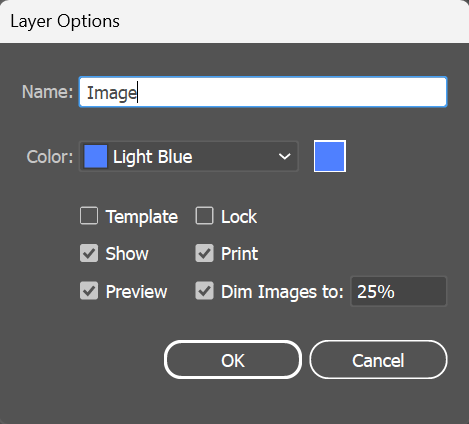Viewport: 469px width, 424px height.
Task: Open the color picker via the large blue swatch
Action: (330, 156)
